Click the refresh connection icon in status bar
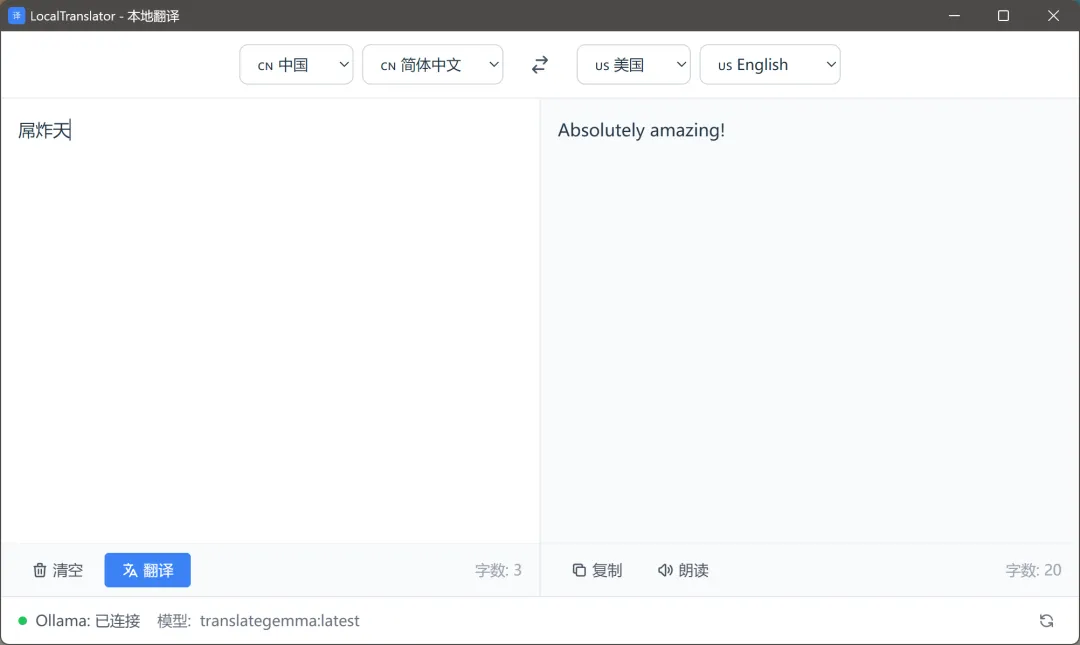The width and height of the screenshot is (1080, 645). [x=1046, y=621]
